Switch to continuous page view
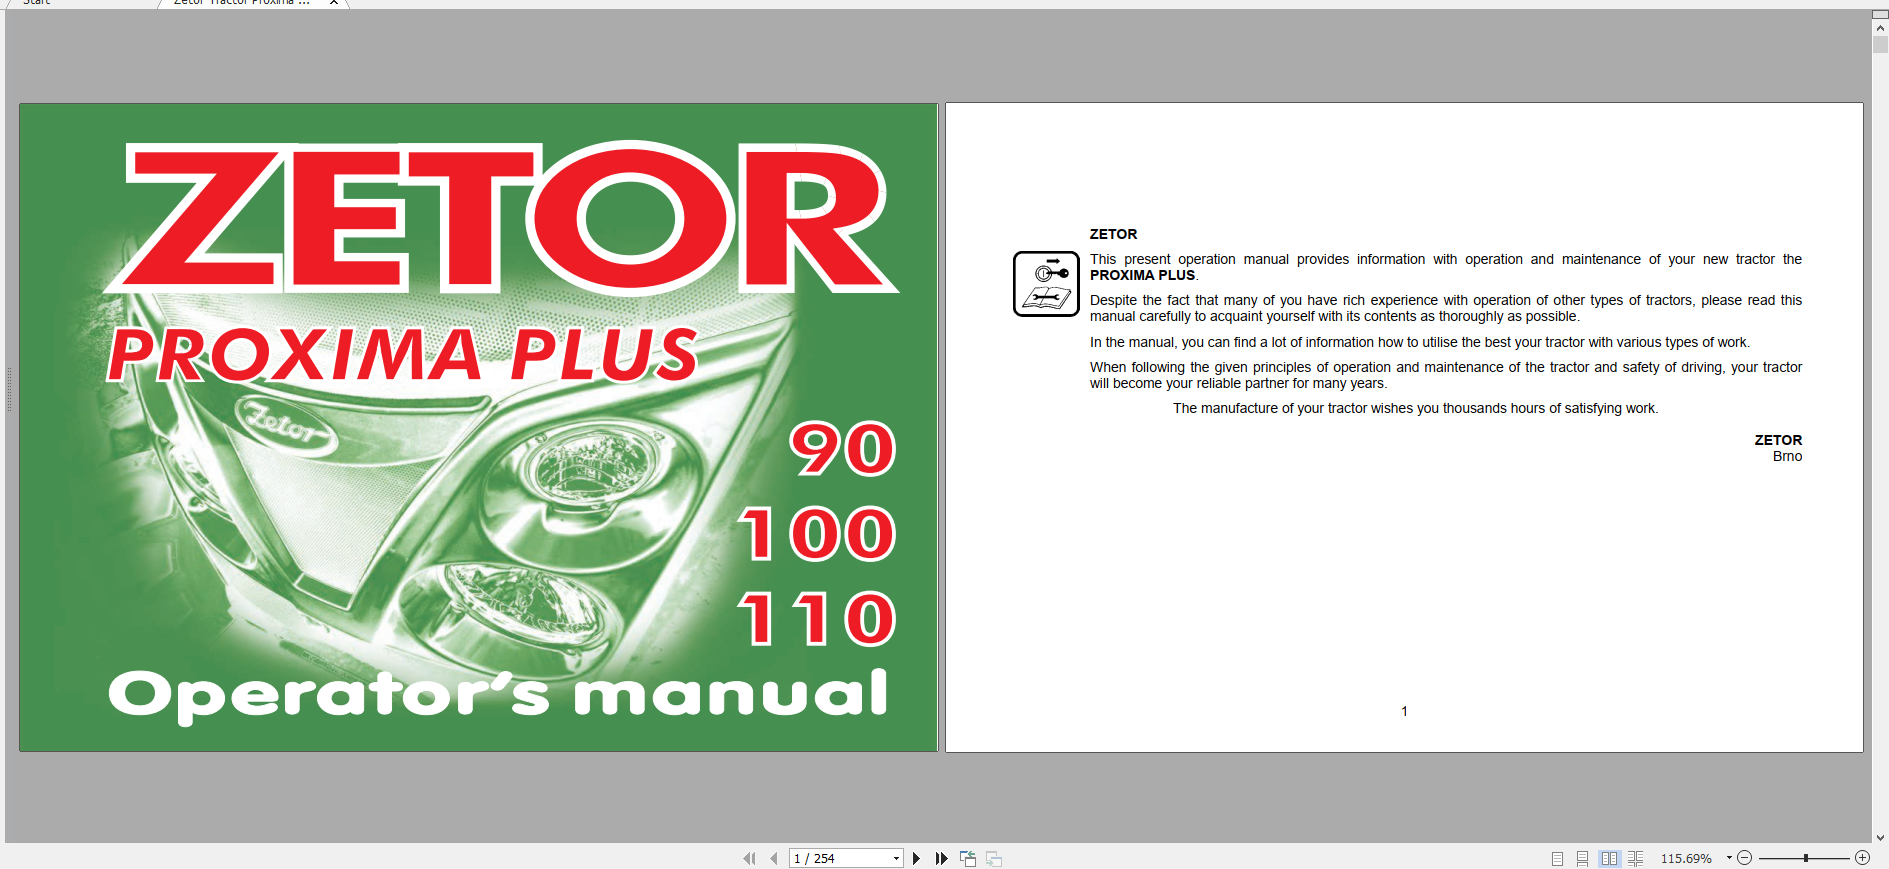This screenshot has width=1889, height=869. (x=1582, y=858)
